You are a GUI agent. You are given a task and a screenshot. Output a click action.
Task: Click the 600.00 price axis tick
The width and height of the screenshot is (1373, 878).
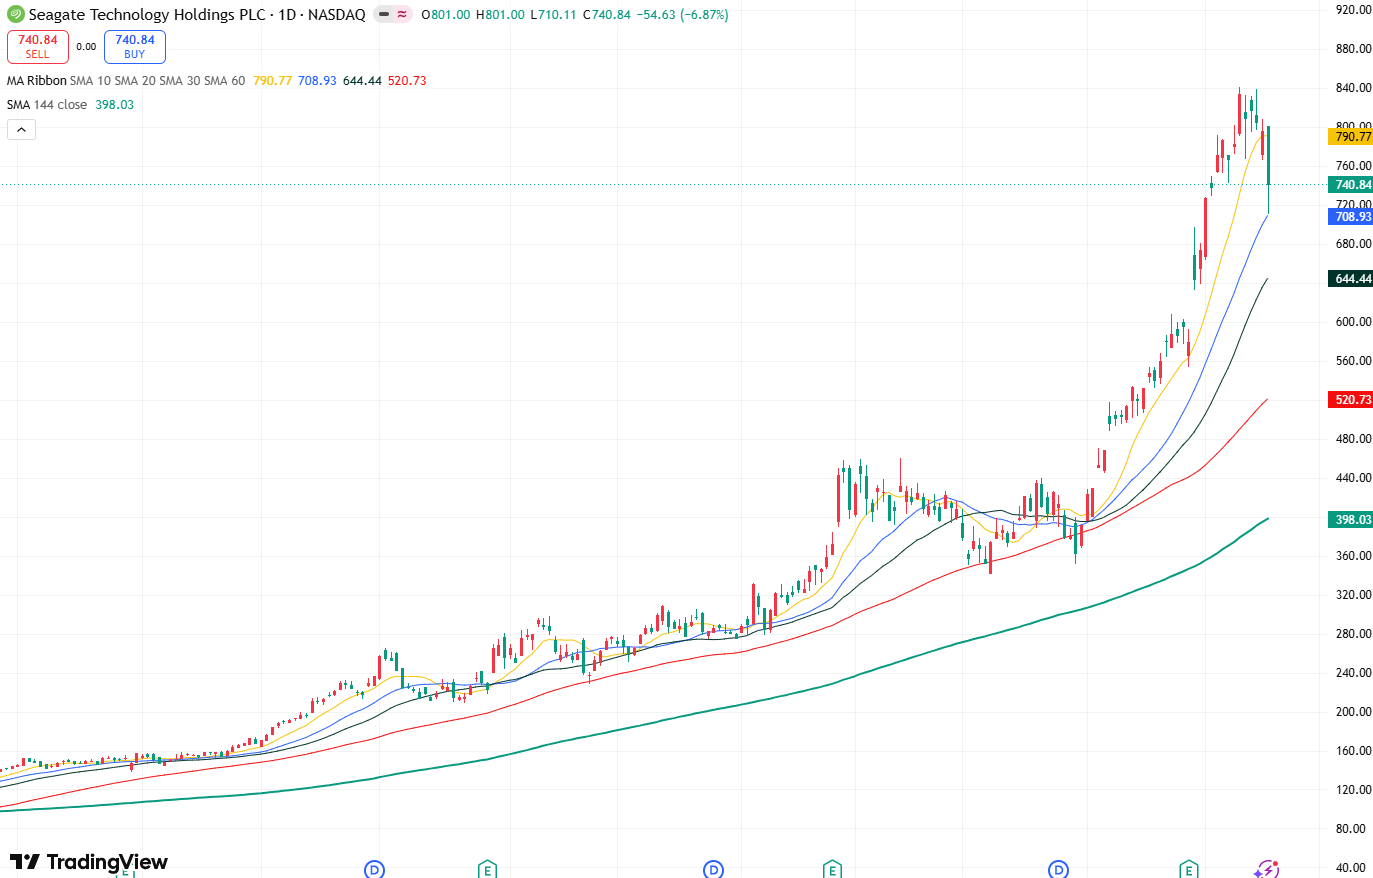tap(1353, 322)
